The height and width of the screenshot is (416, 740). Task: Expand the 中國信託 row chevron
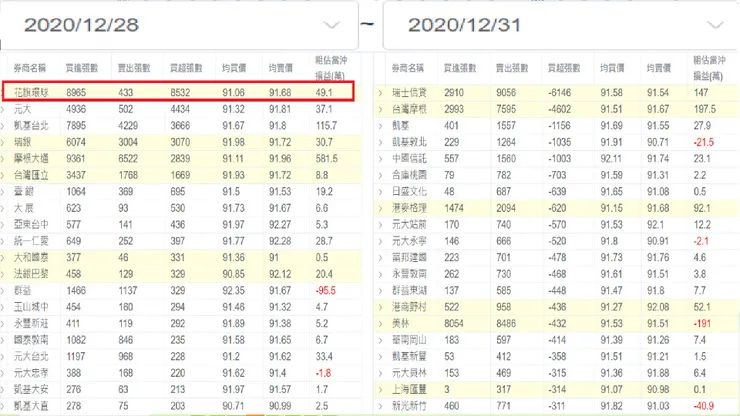[x=380, y=159]
